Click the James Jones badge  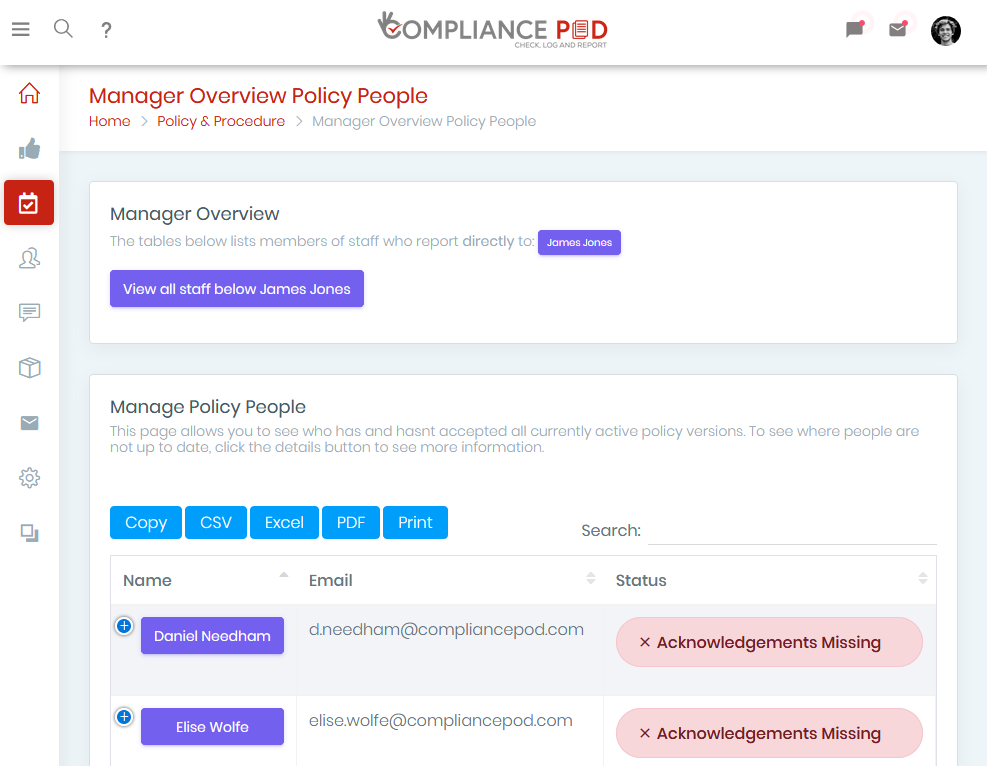coord(579,242)
